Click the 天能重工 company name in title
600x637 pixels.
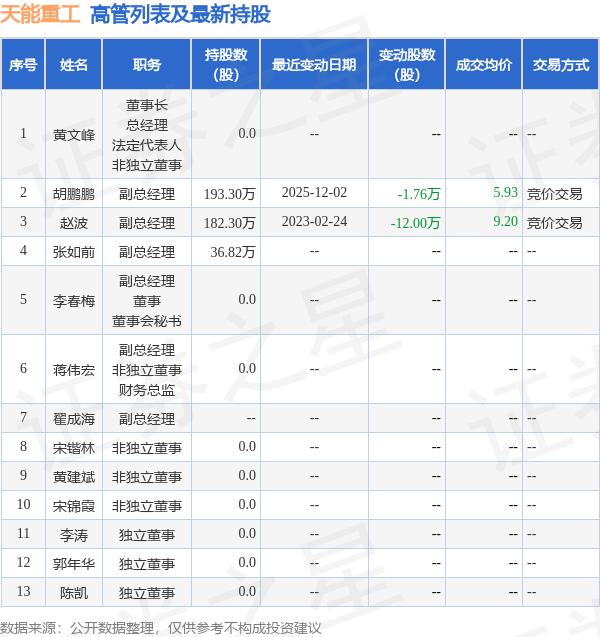click(40, 14)
